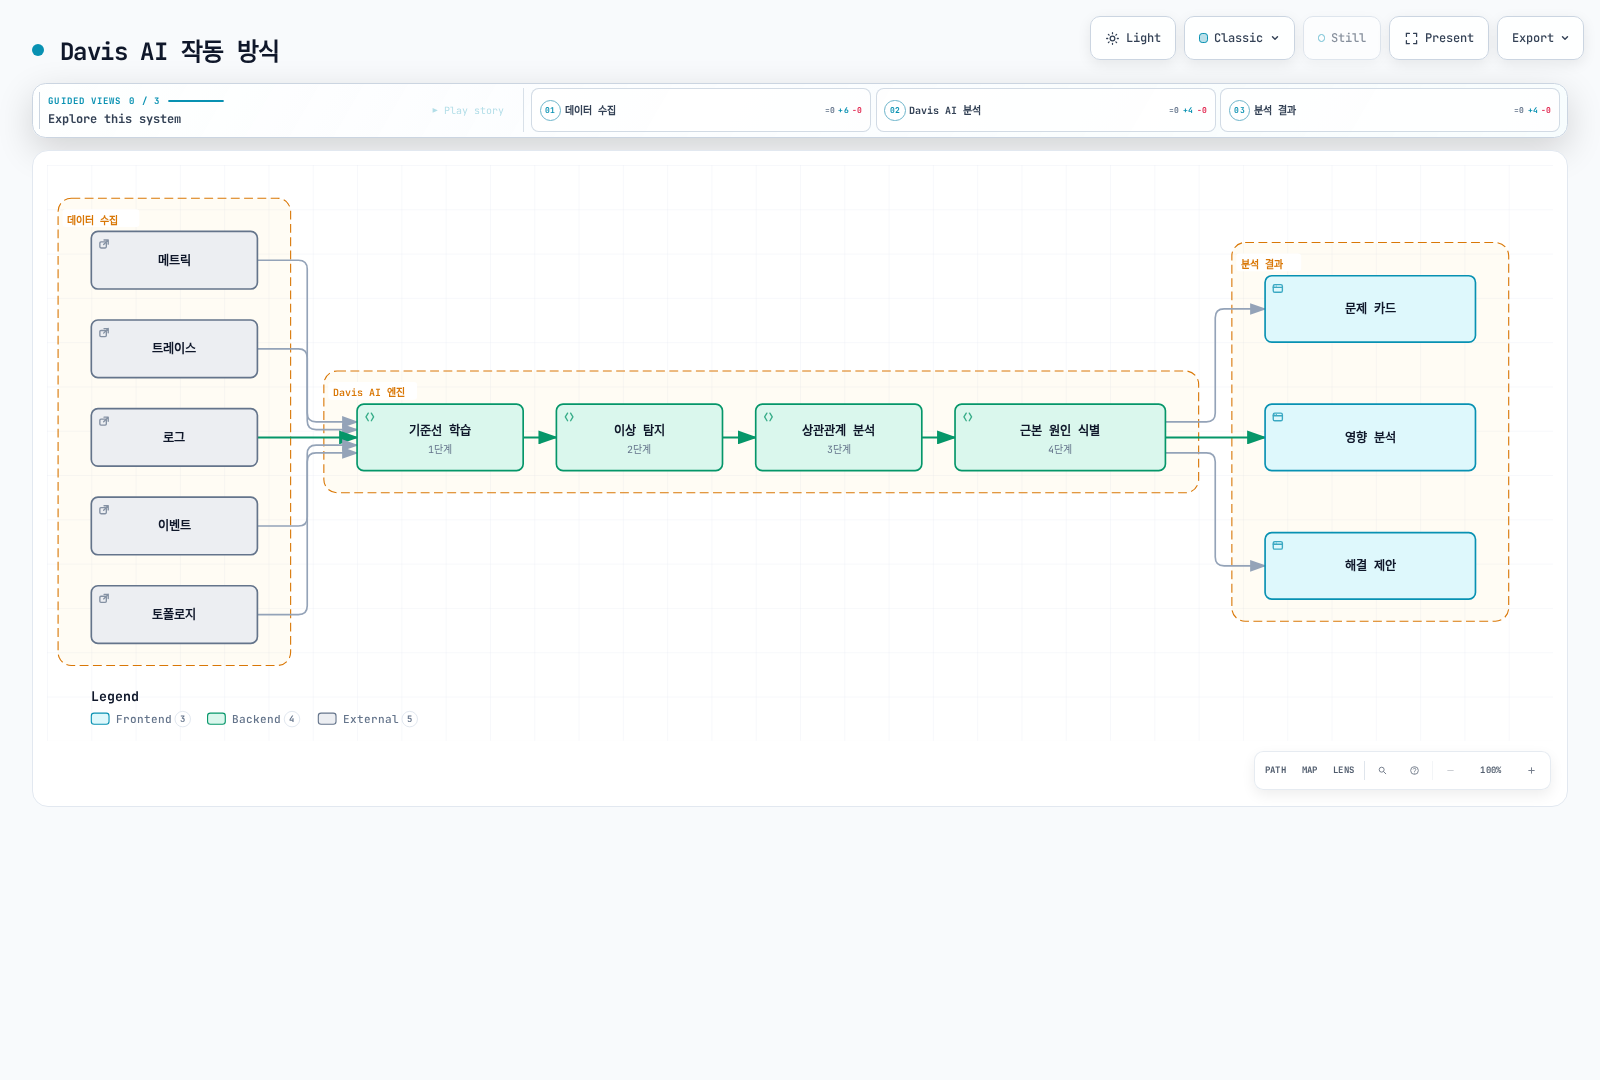Screen dimensions: 1600x1080
Task: Click window icon on 해결 제안 node
Action: [x=1278, y=545]
